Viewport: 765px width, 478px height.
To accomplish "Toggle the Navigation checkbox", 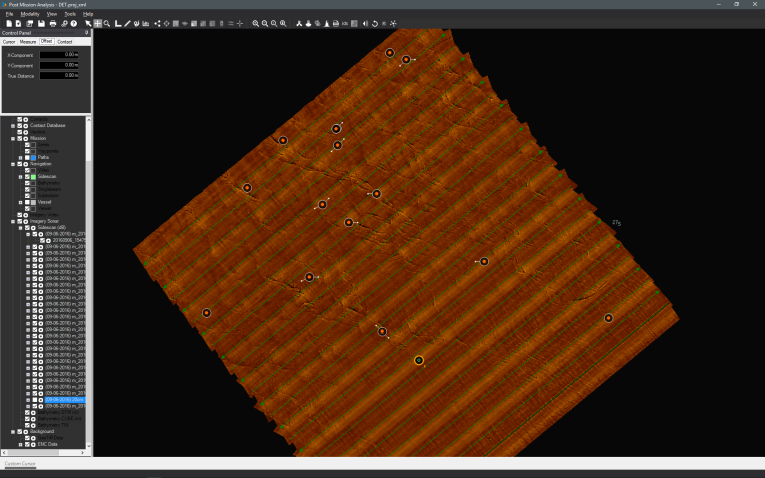I will 20,164.
